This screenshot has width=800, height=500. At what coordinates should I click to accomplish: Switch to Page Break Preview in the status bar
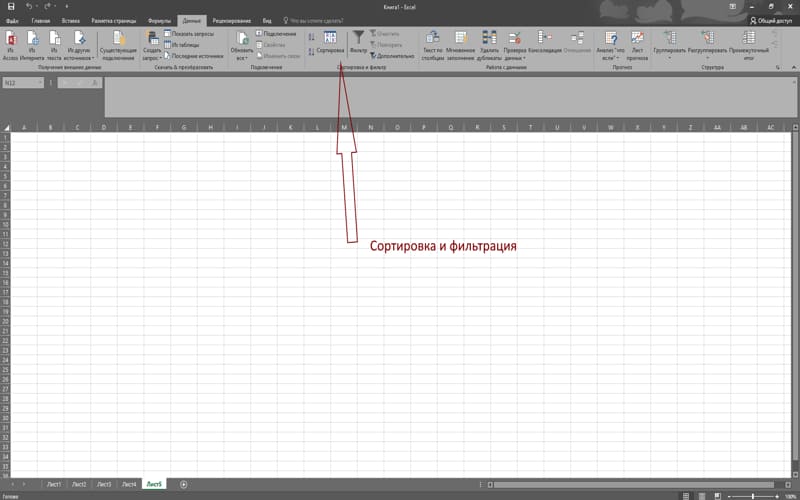(718, 496)
